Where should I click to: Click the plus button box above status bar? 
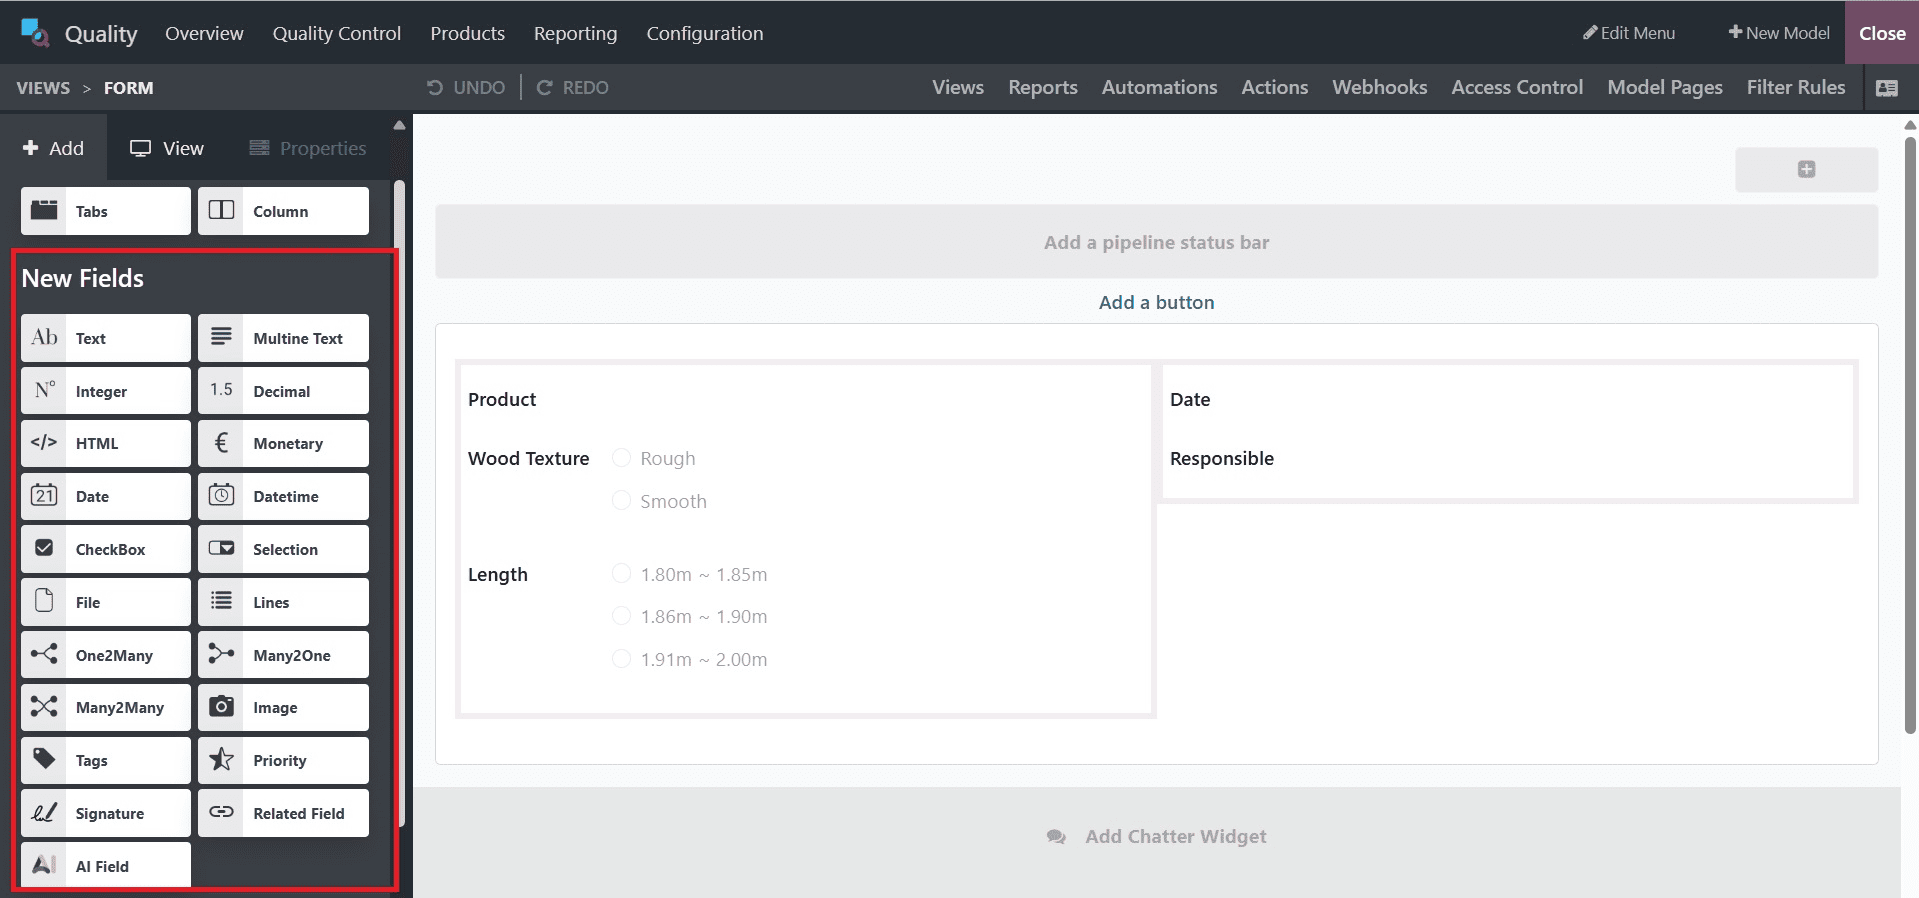[1806, 169]
